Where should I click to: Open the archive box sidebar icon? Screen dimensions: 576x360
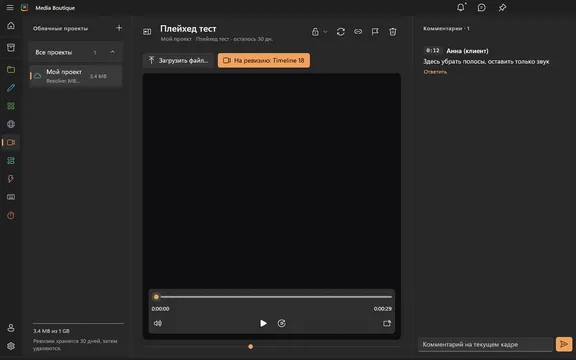[x=11, y=47]
